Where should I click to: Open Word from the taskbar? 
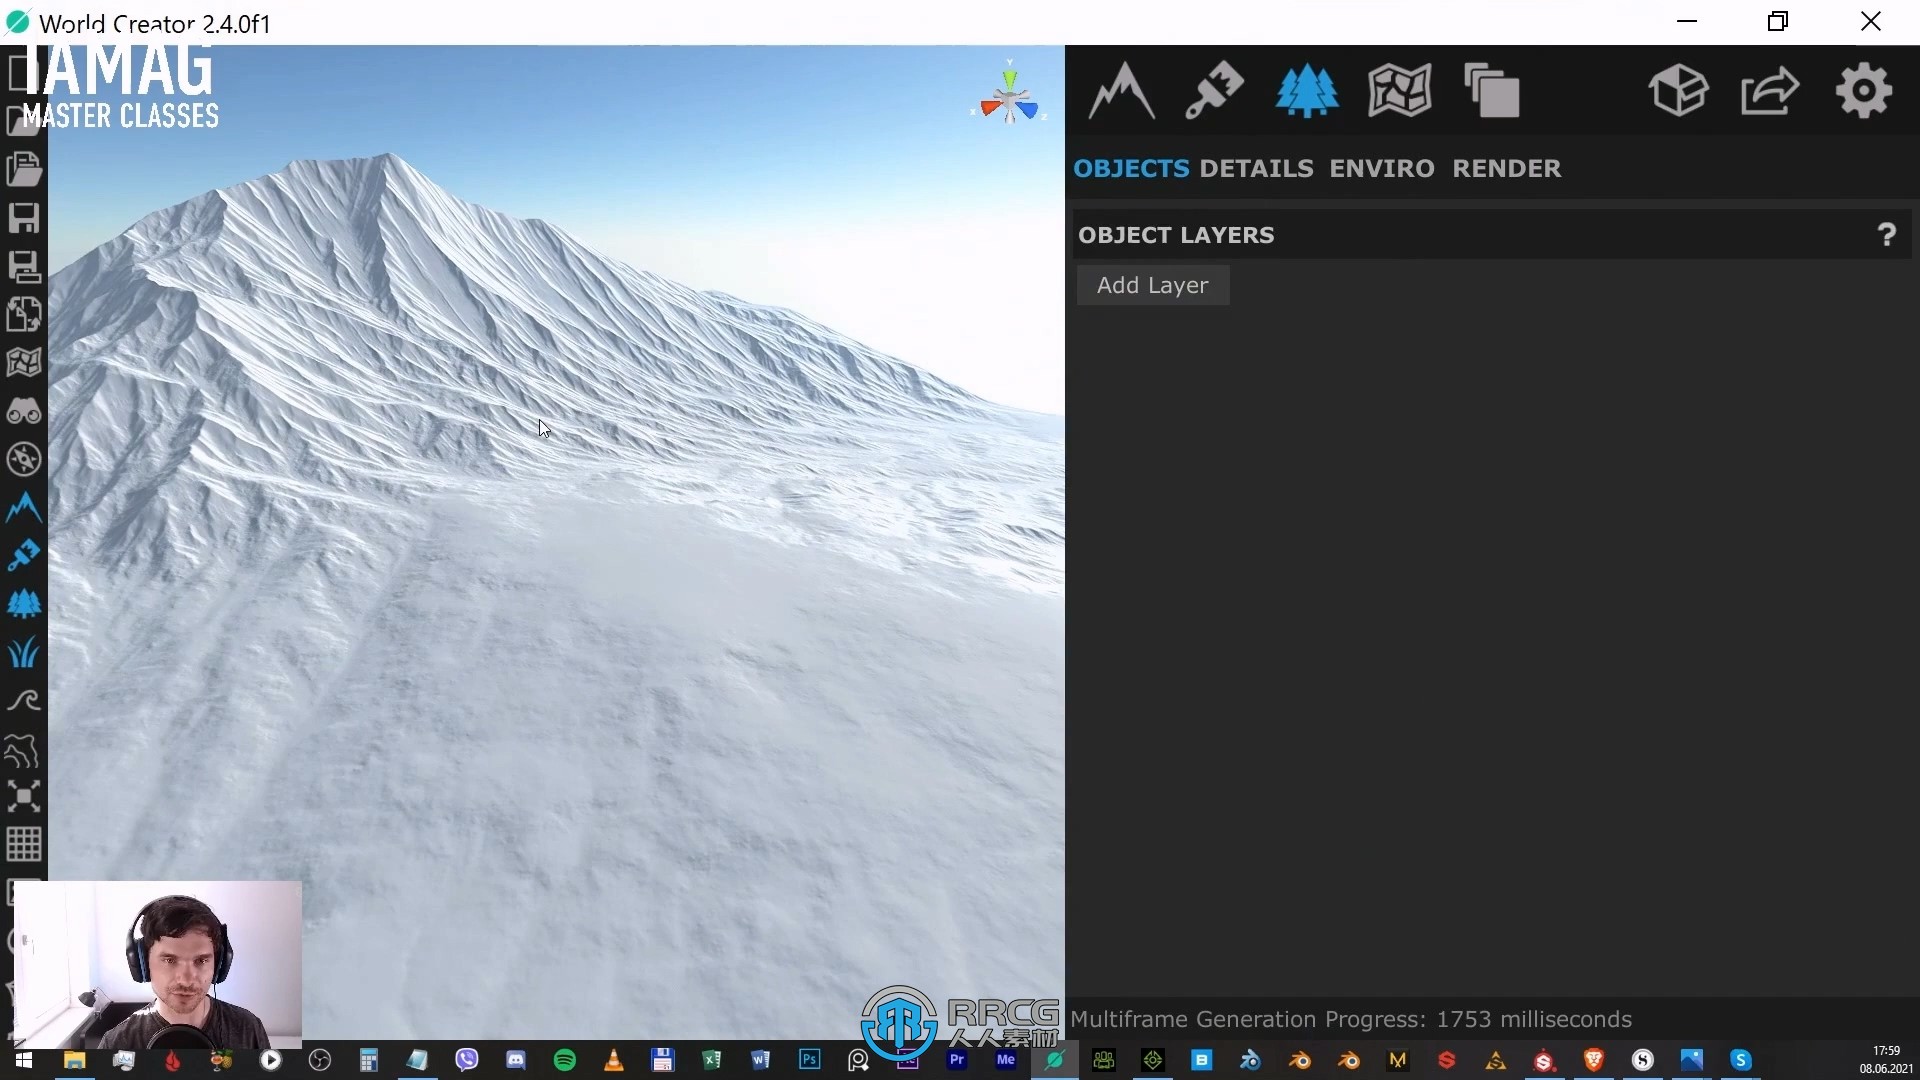[761, 1060]
